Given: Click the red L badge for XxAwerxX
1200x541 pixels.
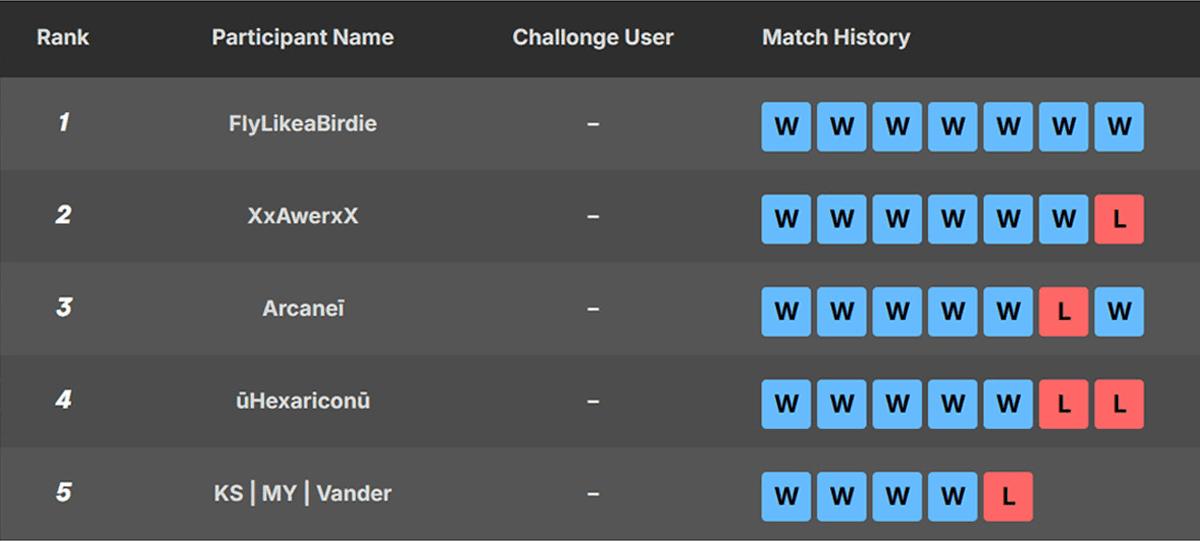Looking at the screenshot, I should [1119, 220].
